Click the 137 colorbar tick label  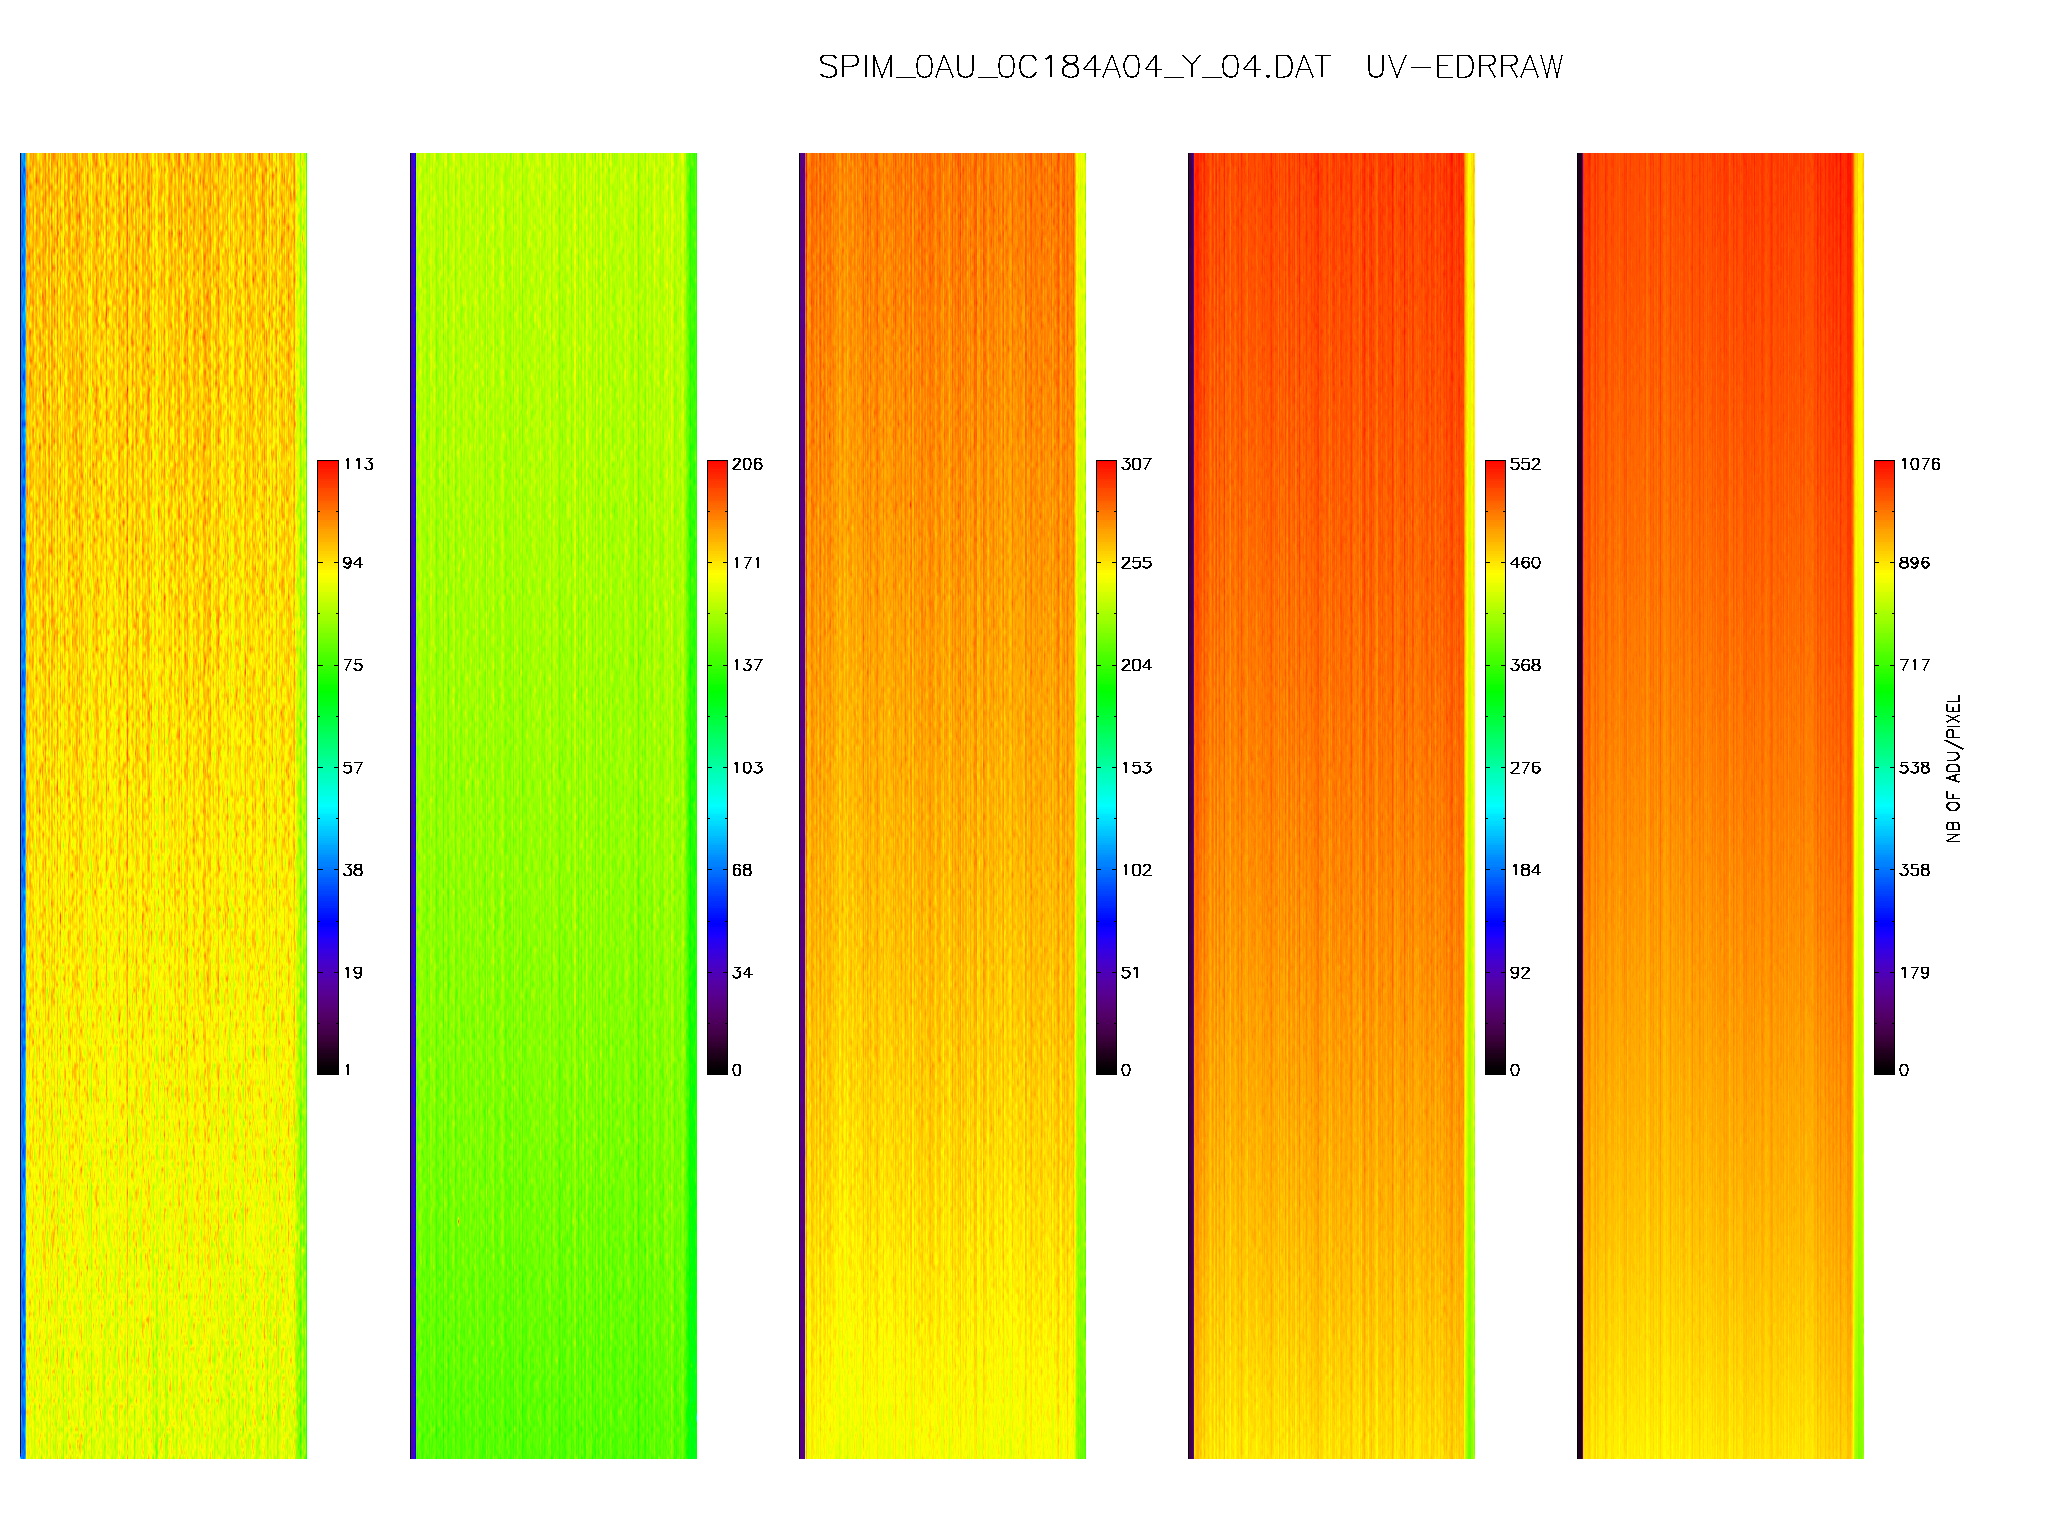click(x=747, y=665)
